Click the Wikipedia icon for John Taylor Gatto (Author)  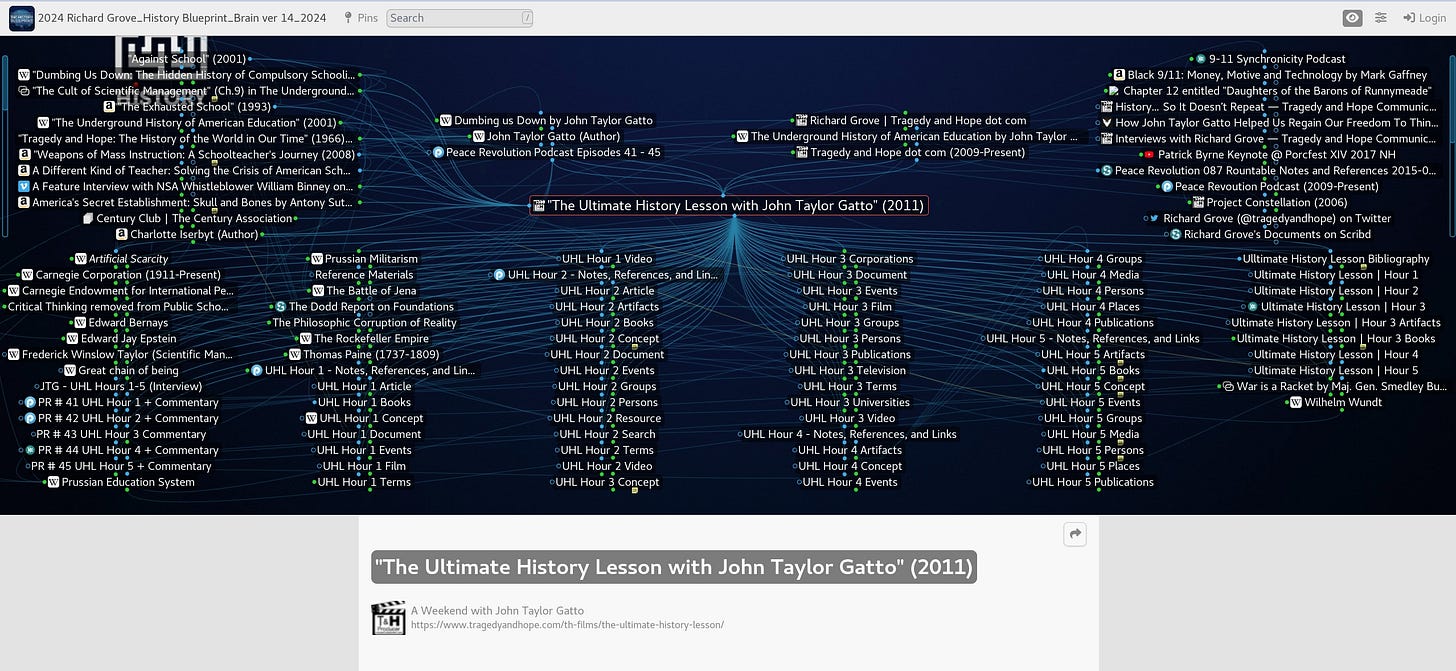point(479,136)
